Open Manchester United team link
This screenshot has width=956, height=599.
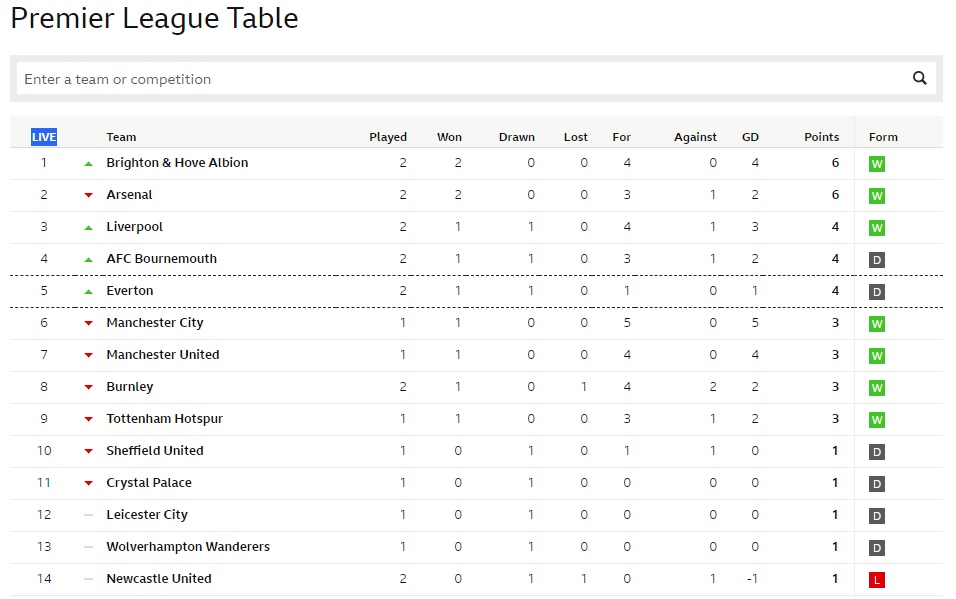[x=163, y=354]
